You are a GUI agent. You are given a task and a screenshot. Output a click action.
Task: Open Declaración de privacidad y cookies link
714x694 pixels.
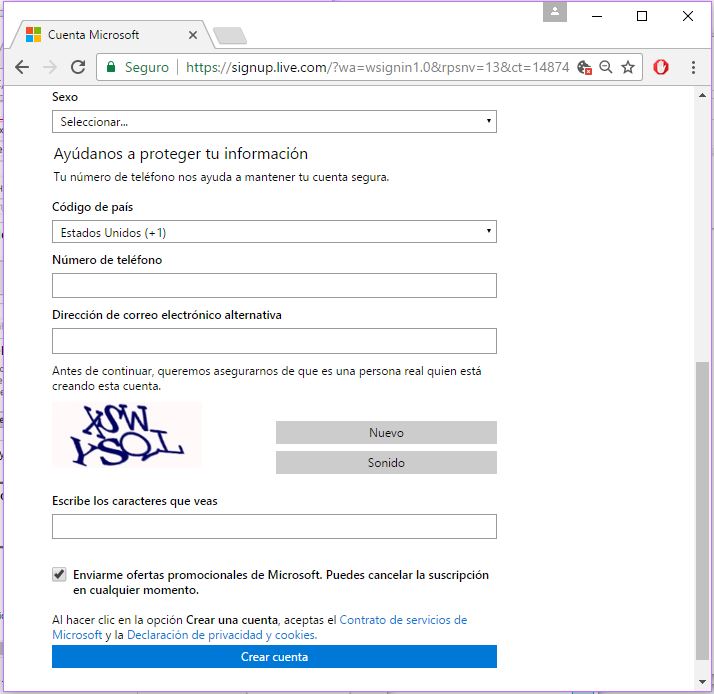[x=222, y=635]
